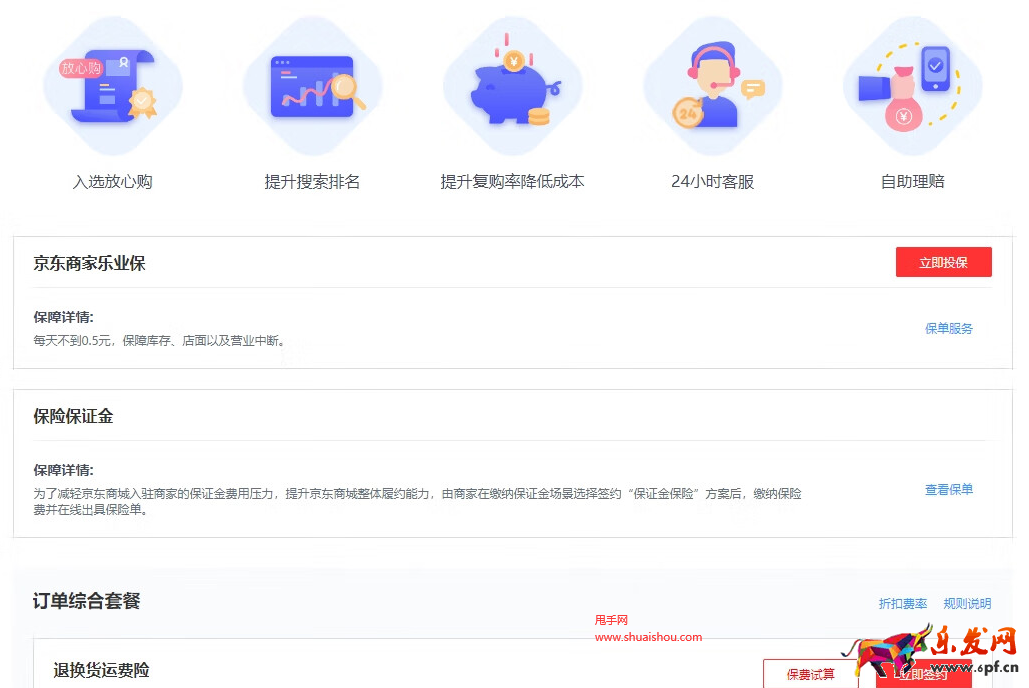Click the 自助理赔 label text
The image size is (1029, 688).
point(913,182)
